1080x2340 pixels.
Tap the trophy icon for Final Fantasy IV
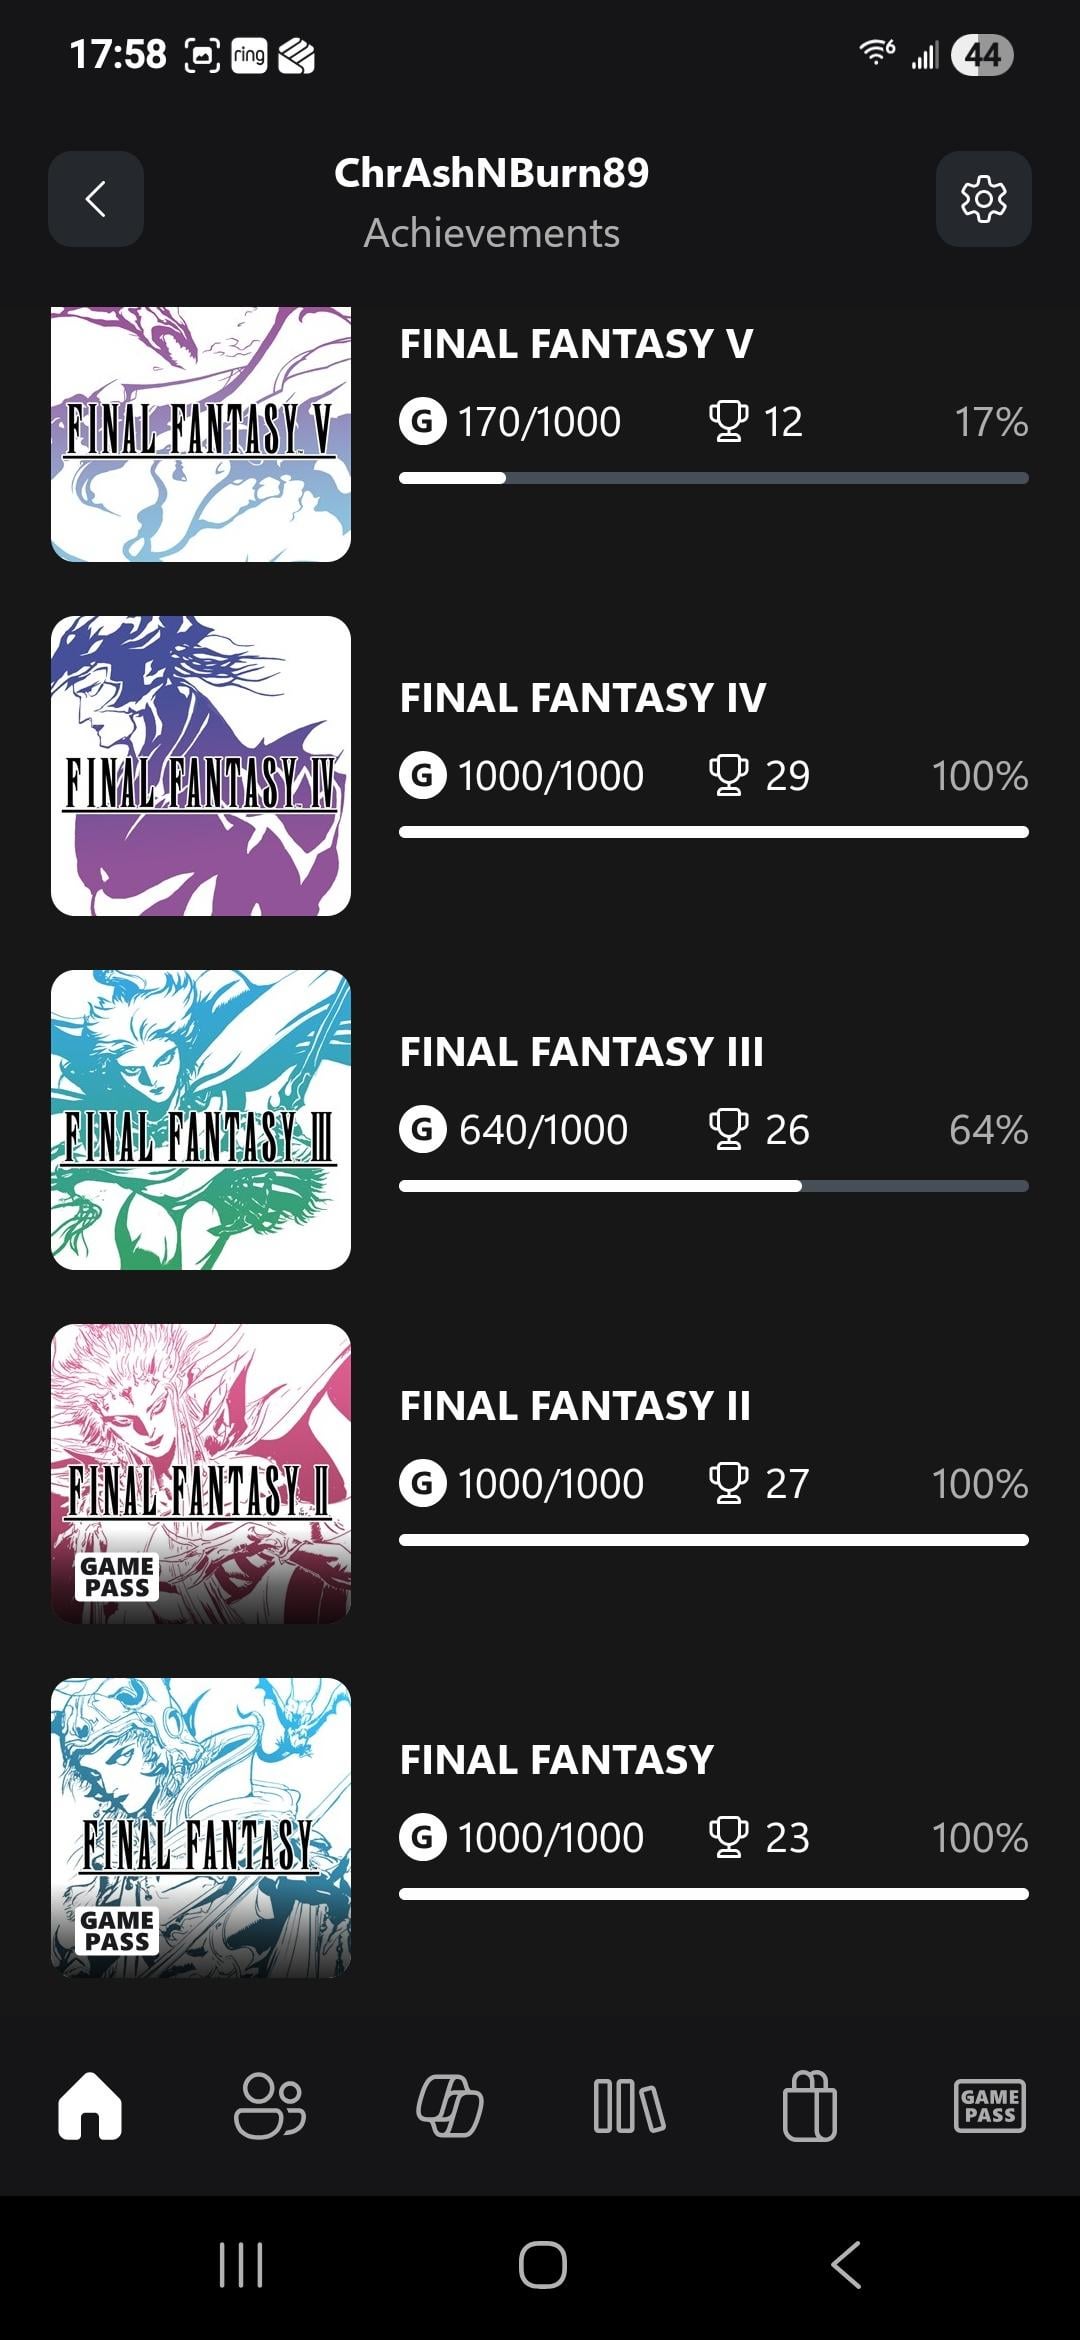tap(728, 776)
